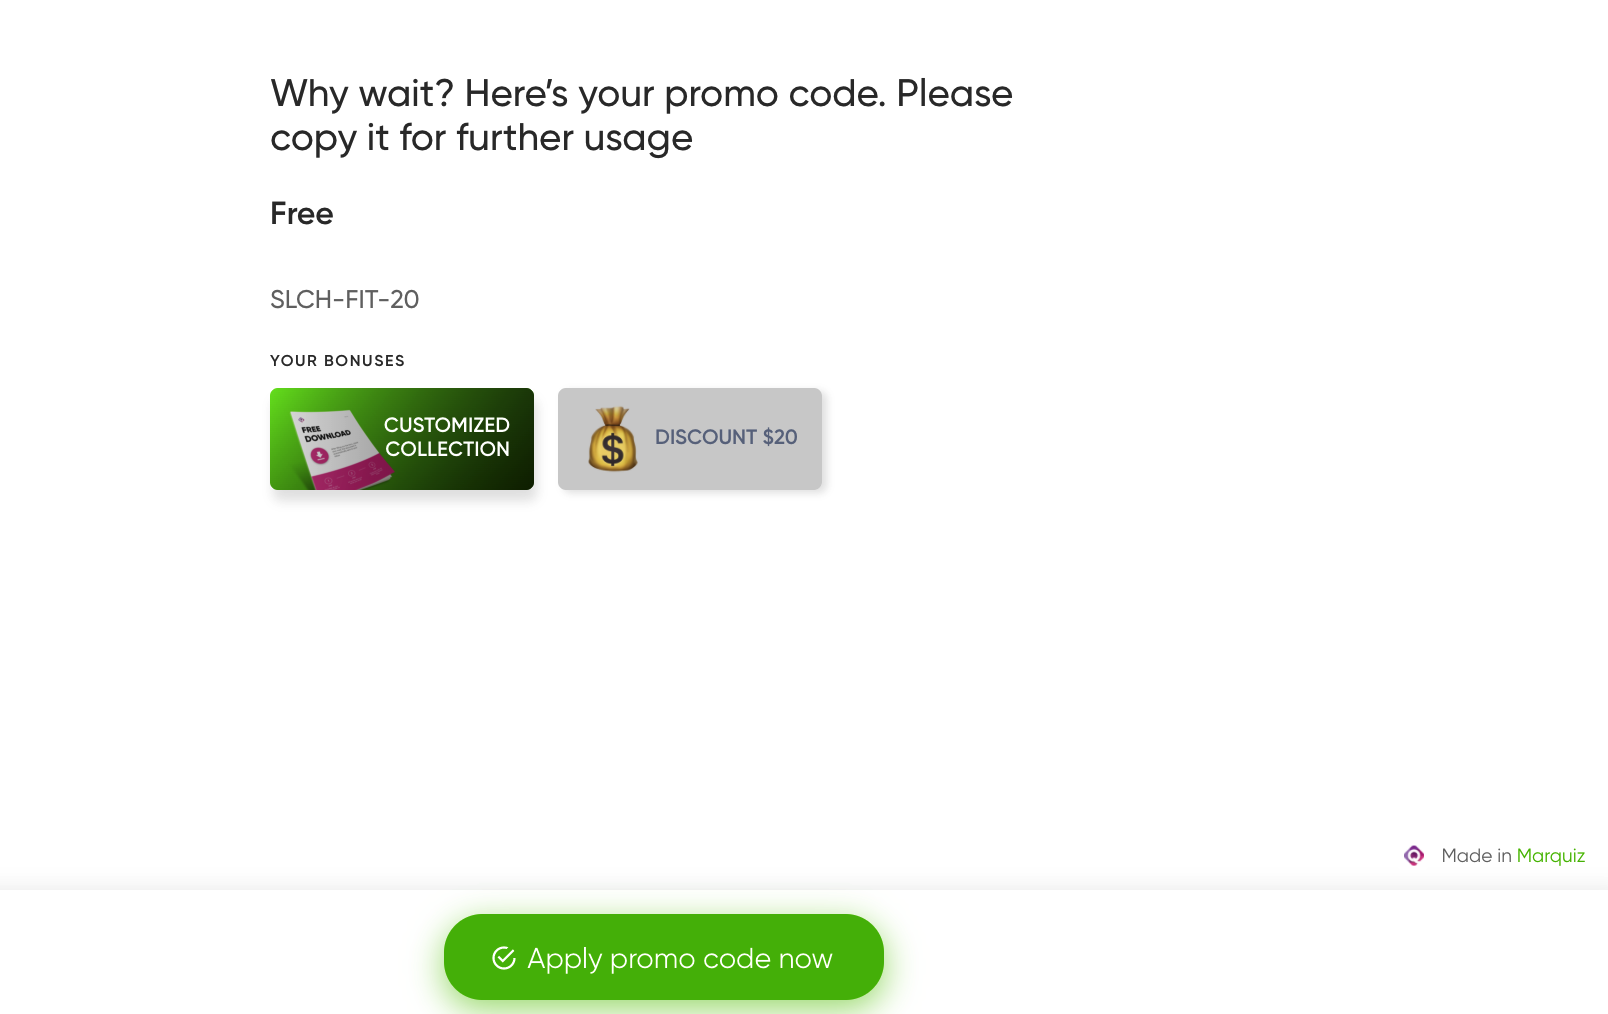Click the money bag emoji icon
The image size is (1608, 1014).
click(613, 439)
